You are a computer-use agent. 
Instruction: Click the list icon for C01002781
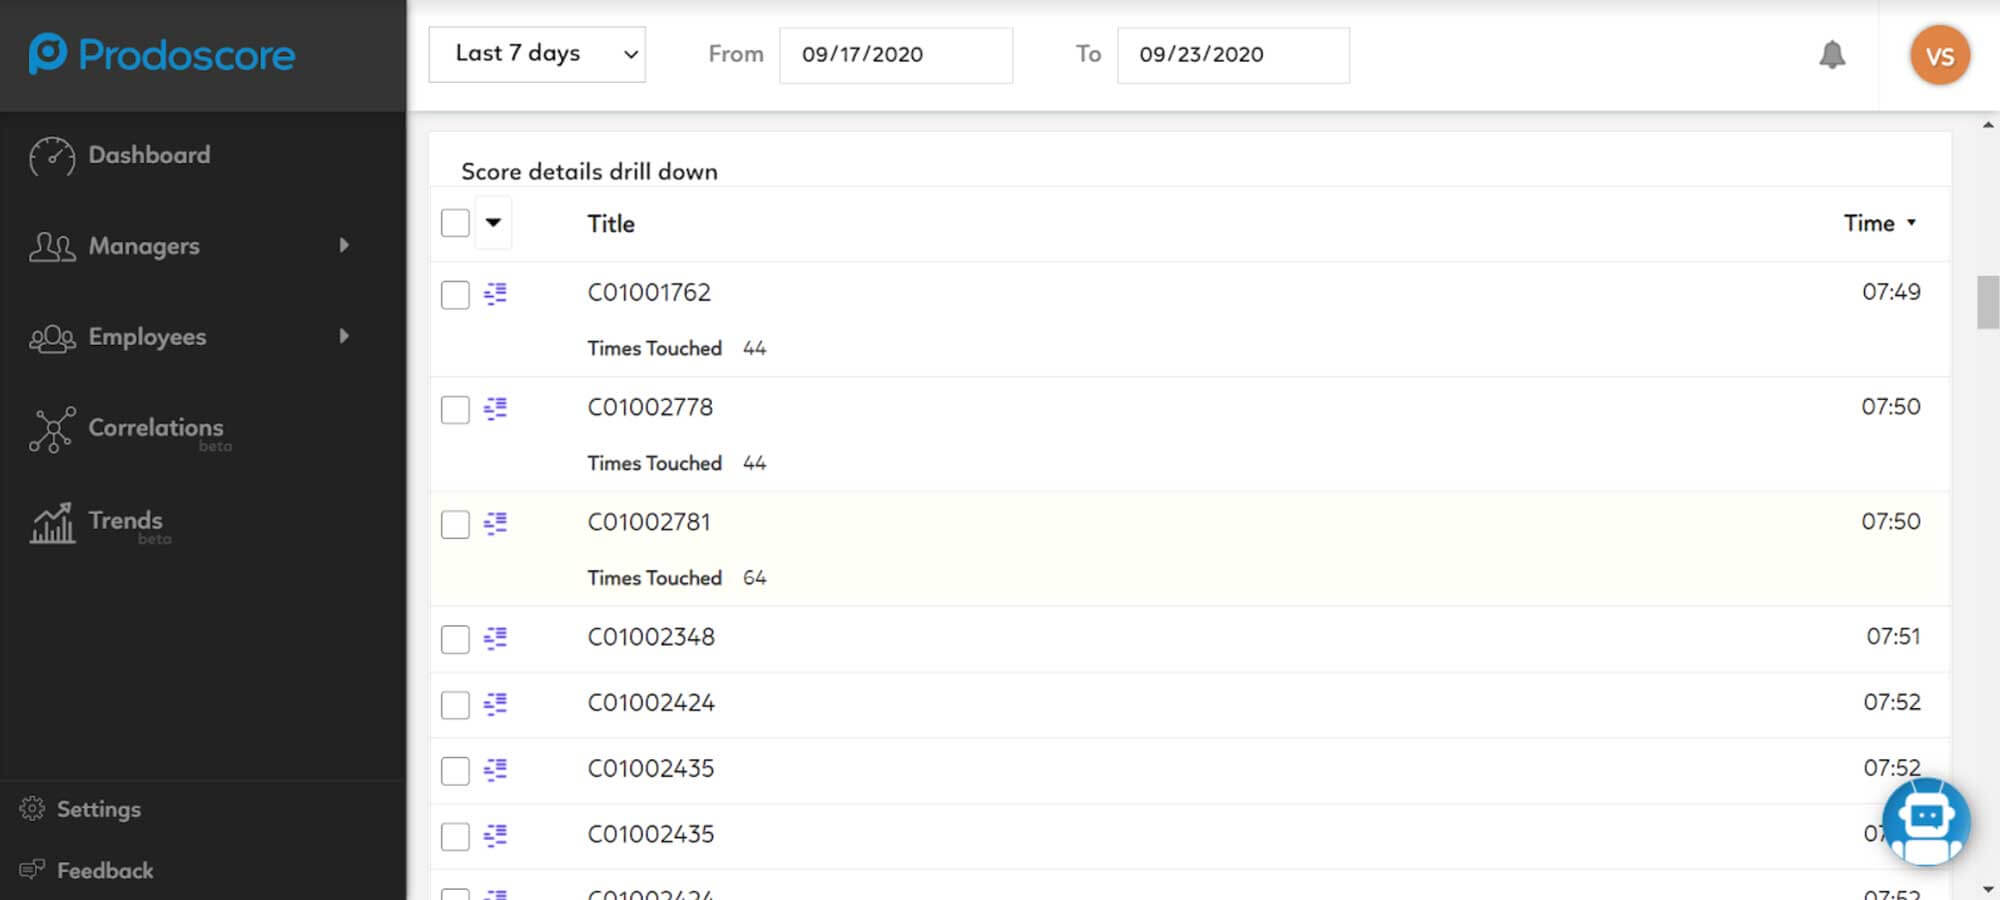click(x=495, y=523)
